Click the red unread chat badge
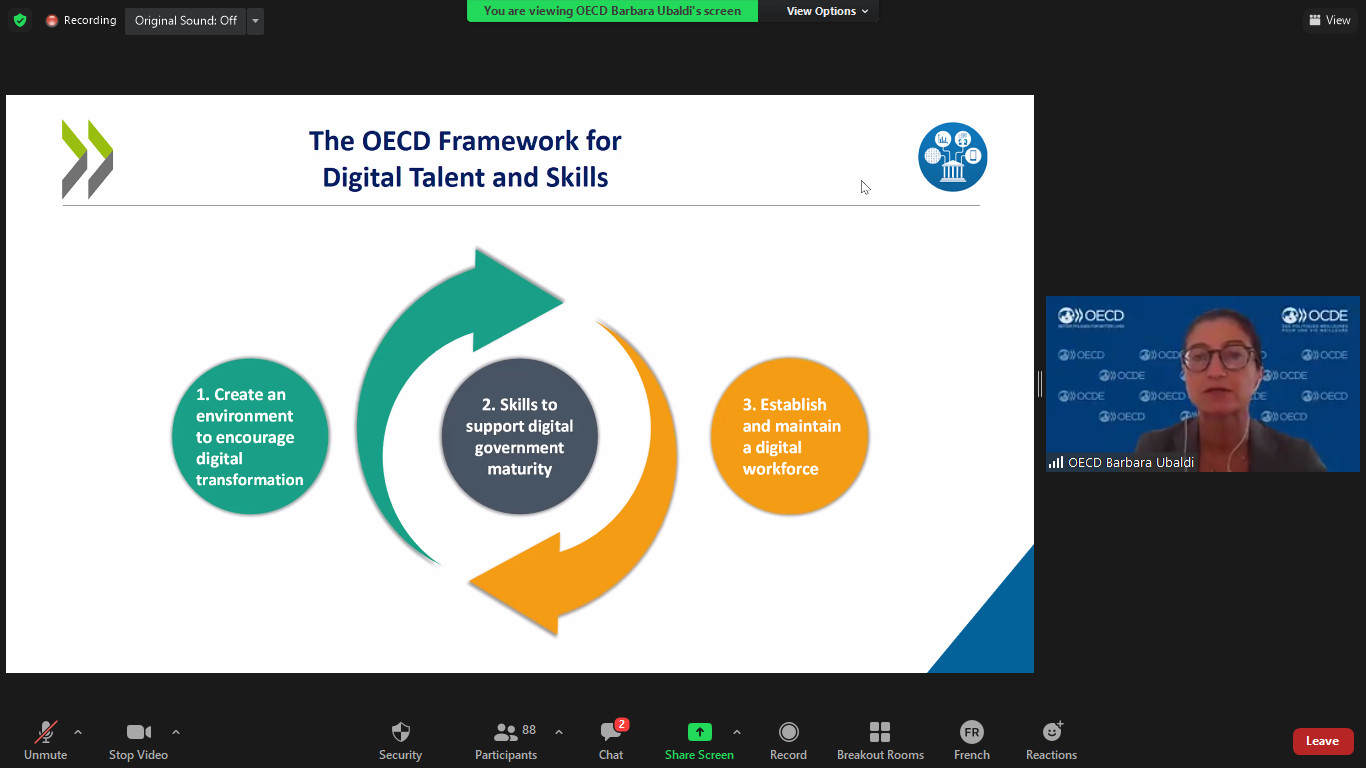The height and width of the screenshot is (768, 1366). tap(622, 725)
